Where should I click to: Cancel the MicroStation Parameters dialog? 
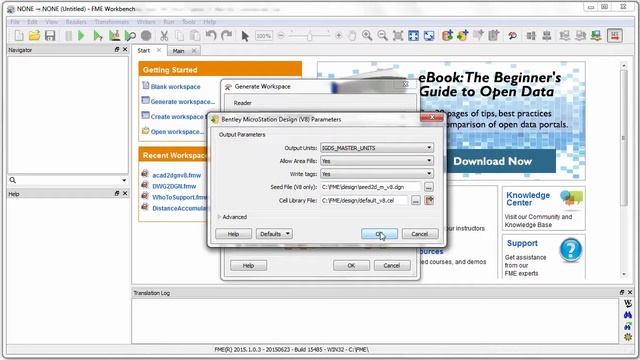tap(420, 234)
